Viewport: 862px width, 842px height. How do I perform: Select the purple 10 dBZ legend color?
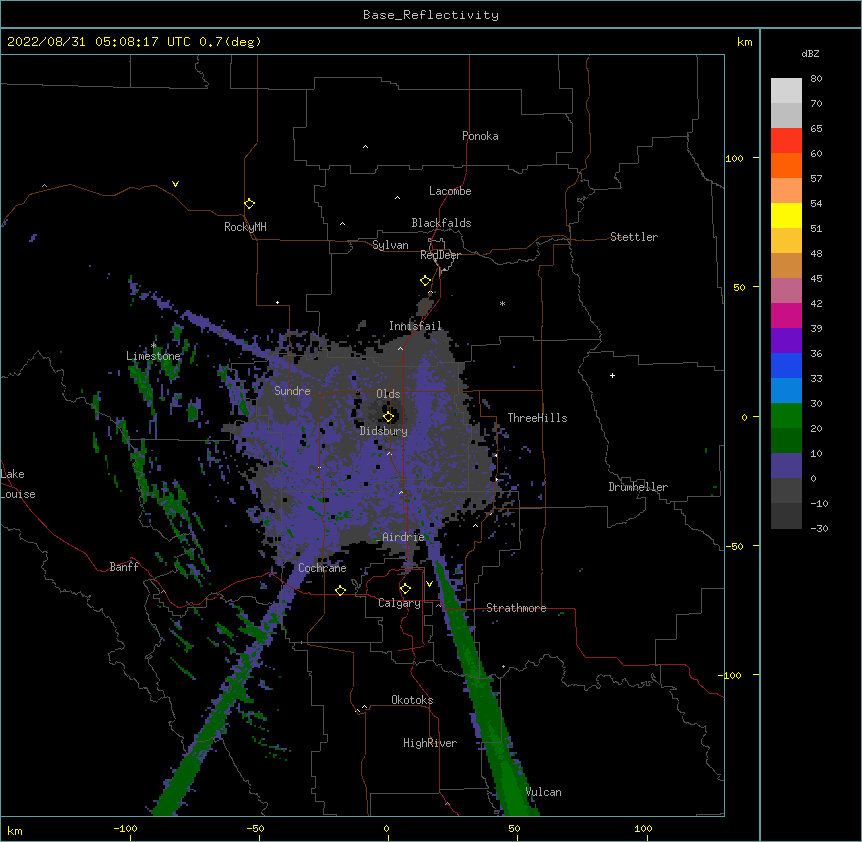click(786, 466)
